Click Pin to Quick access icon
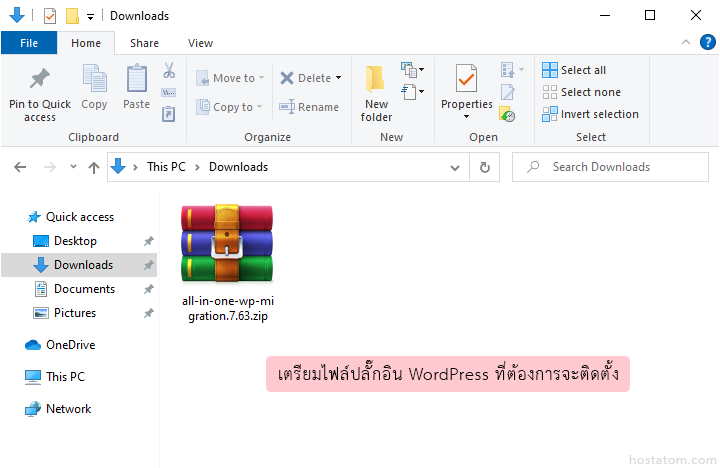 (40, 80)
